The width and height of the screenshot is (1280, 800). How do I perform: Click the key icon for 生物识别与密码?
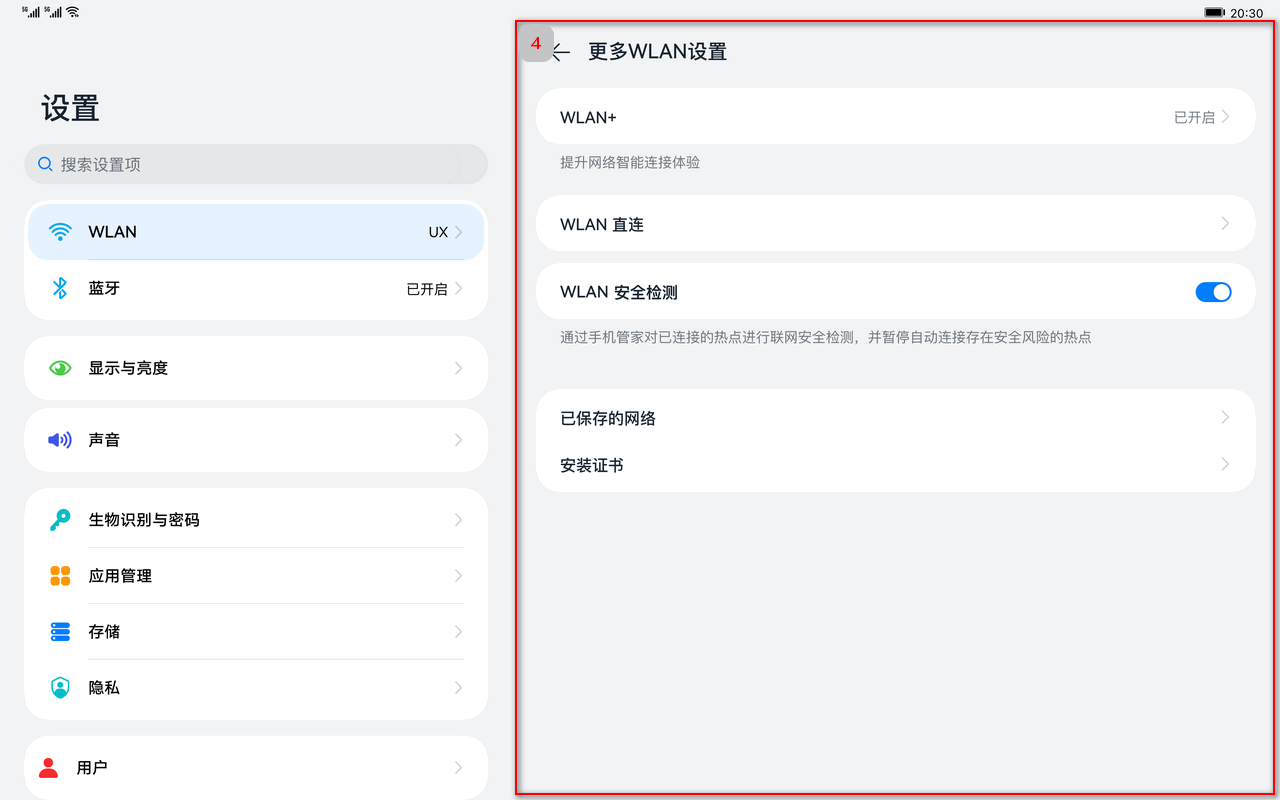(x=60, y=520)
